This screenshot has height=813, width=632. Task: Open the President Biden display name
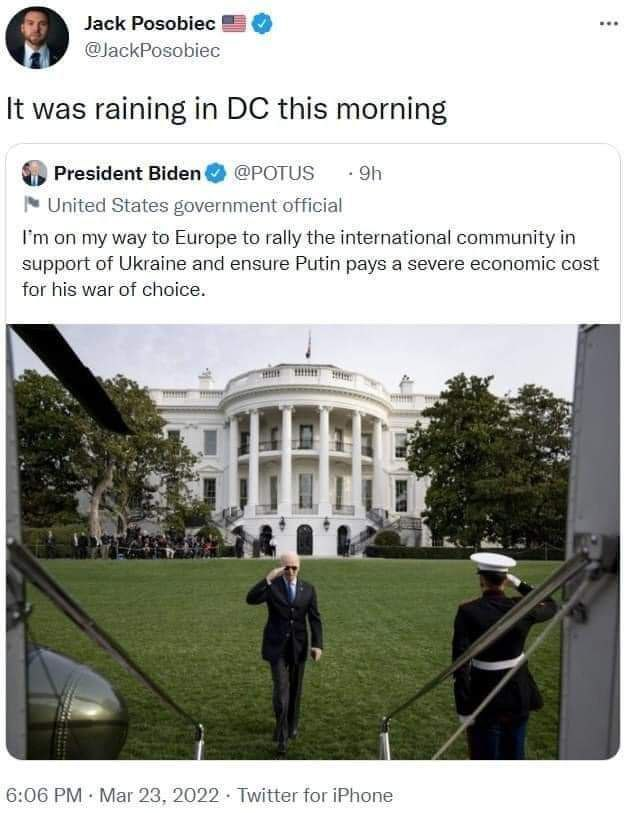[x=127, y=173]
